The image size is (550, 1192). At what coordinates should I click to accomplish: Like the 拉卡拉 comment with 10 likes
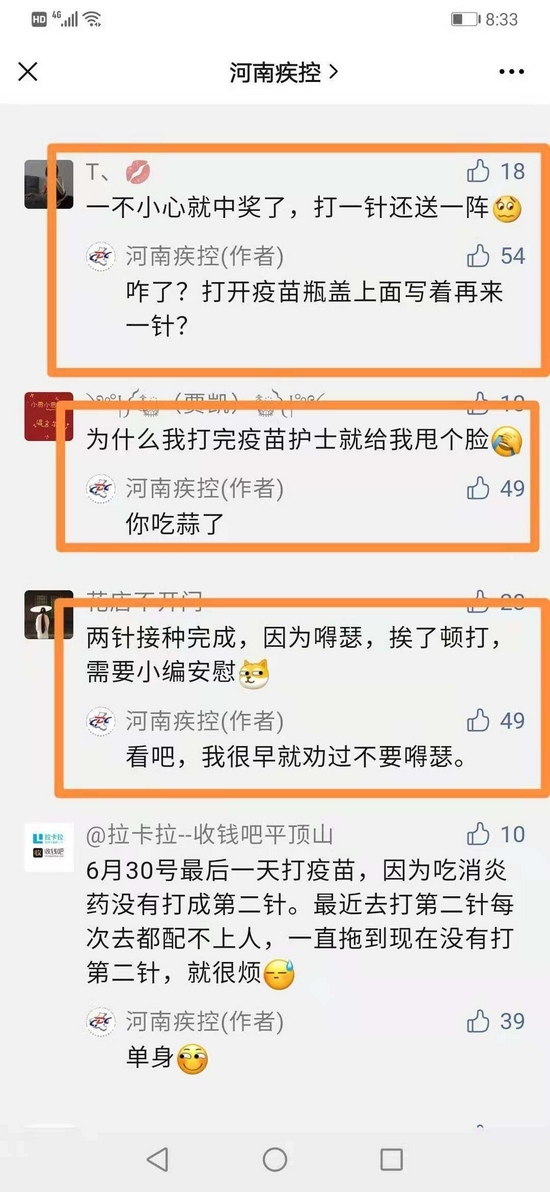click(x=478, y=834)
